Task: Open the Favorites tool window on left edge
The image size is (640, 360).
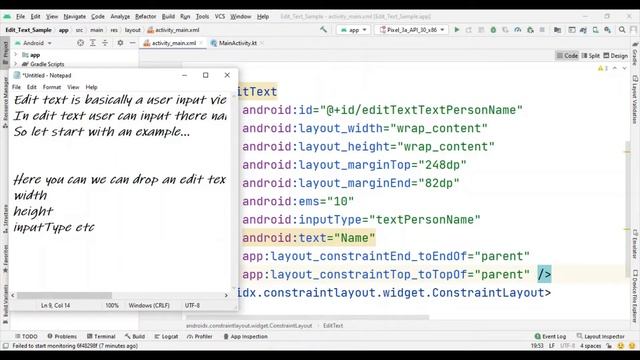Action: (x=5, y=259)
